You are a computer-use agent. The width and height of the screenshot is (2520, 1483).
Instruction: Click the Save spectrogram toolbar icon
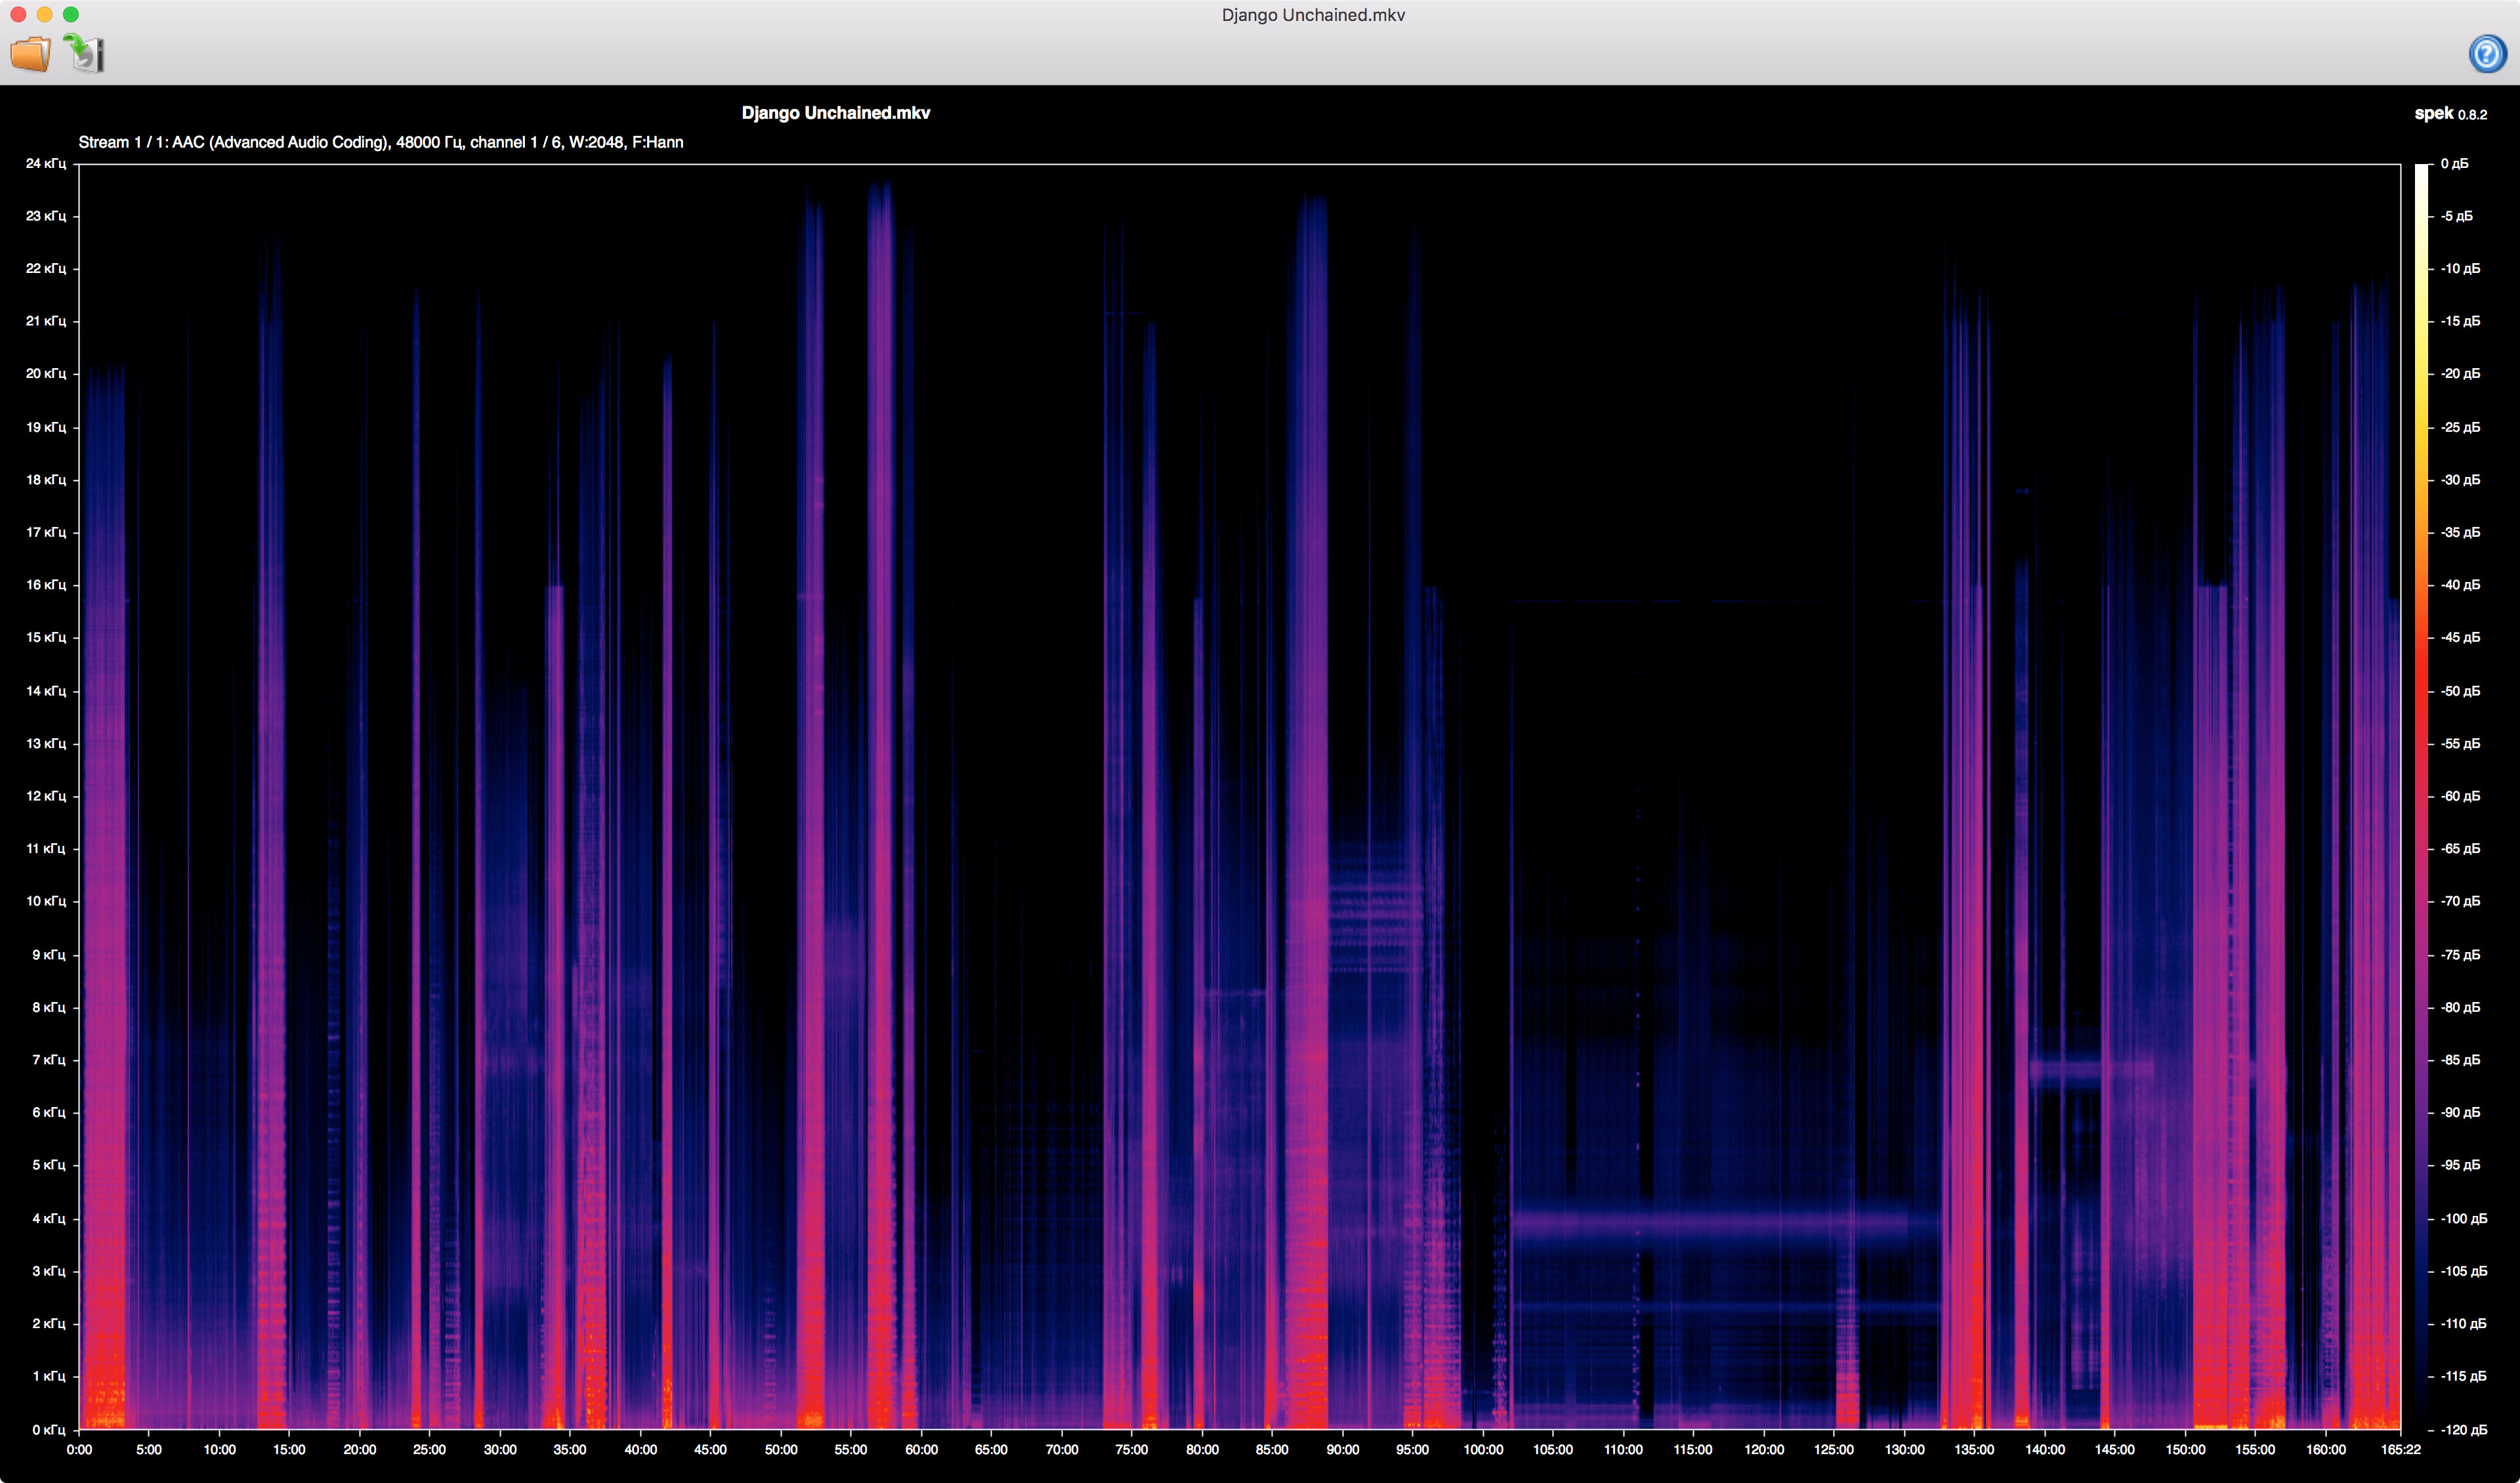pos(85,53)
